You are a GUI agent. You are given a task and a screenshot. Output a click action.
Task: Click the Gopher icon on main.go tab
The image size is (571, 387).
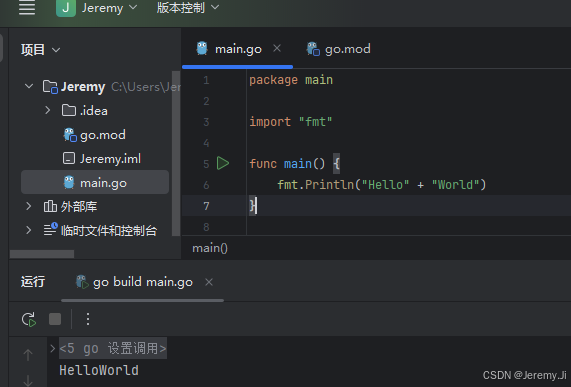tap(202, 48)
